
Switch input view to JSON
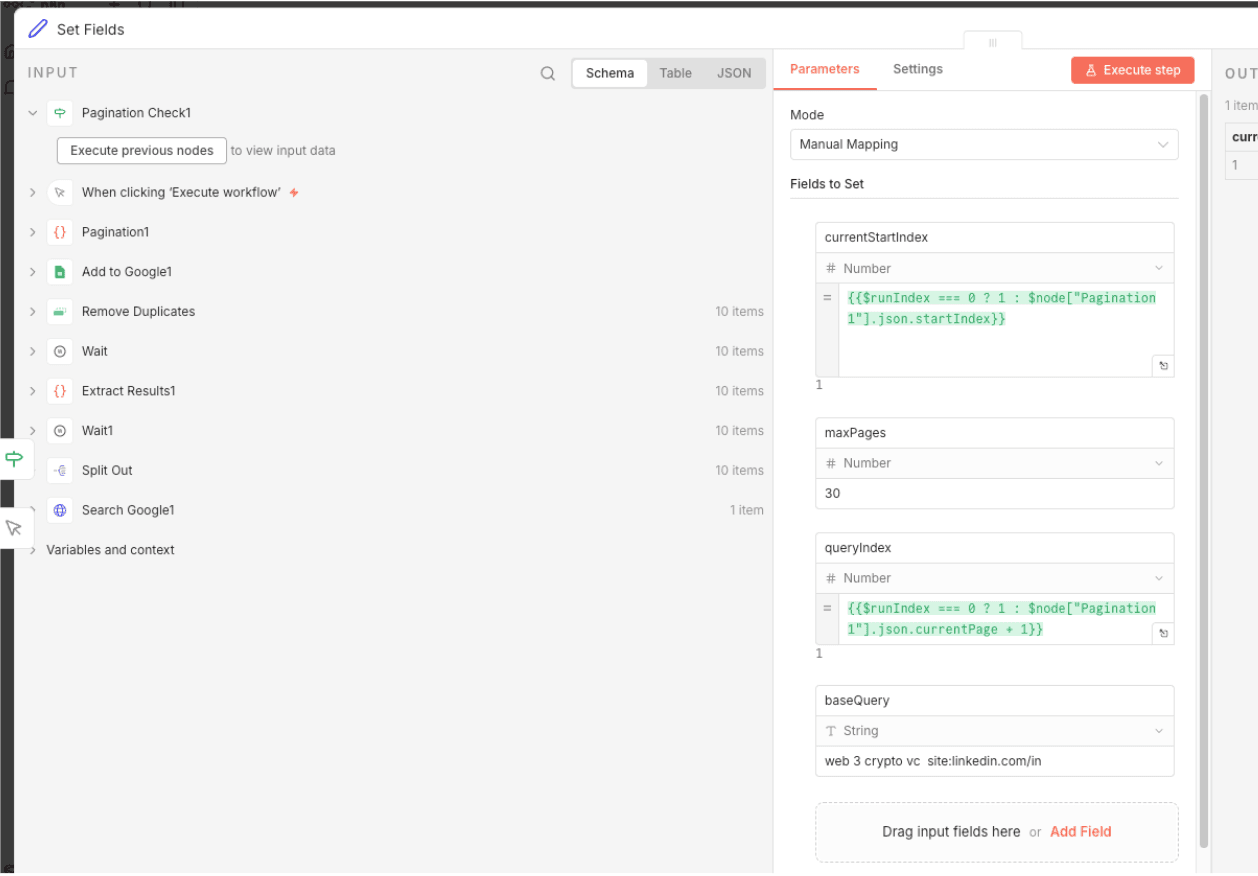pyautogui.click(x=734, y=73)
